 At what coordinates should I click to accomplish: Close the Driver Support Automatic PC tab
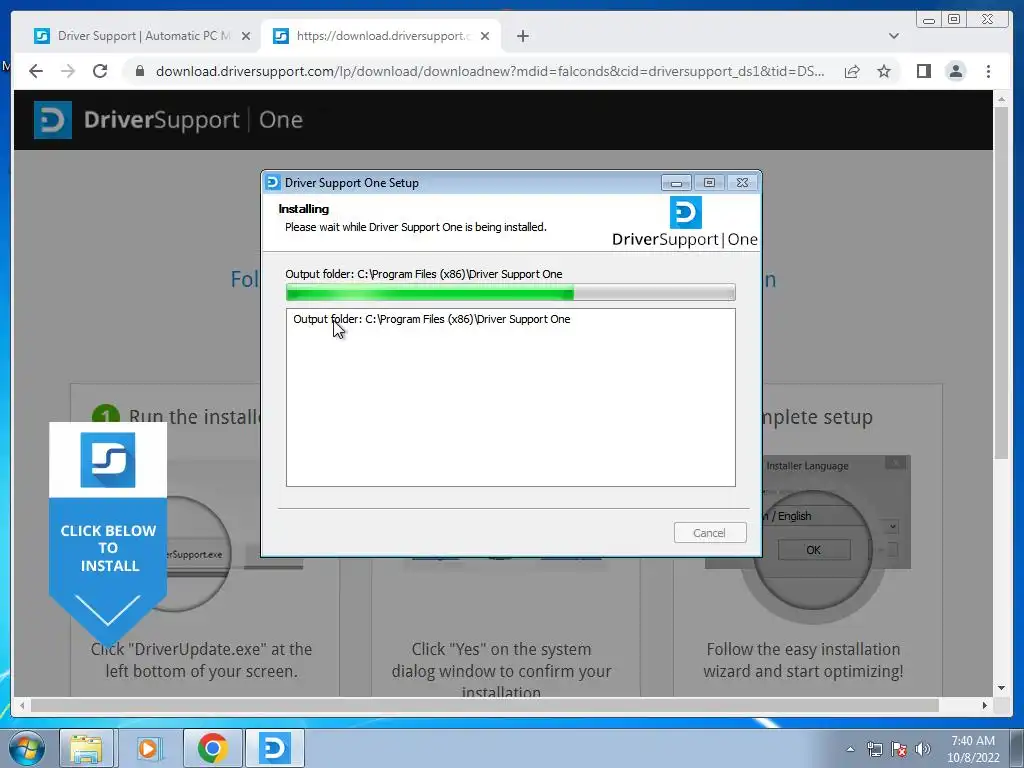[x=246, y=36]
